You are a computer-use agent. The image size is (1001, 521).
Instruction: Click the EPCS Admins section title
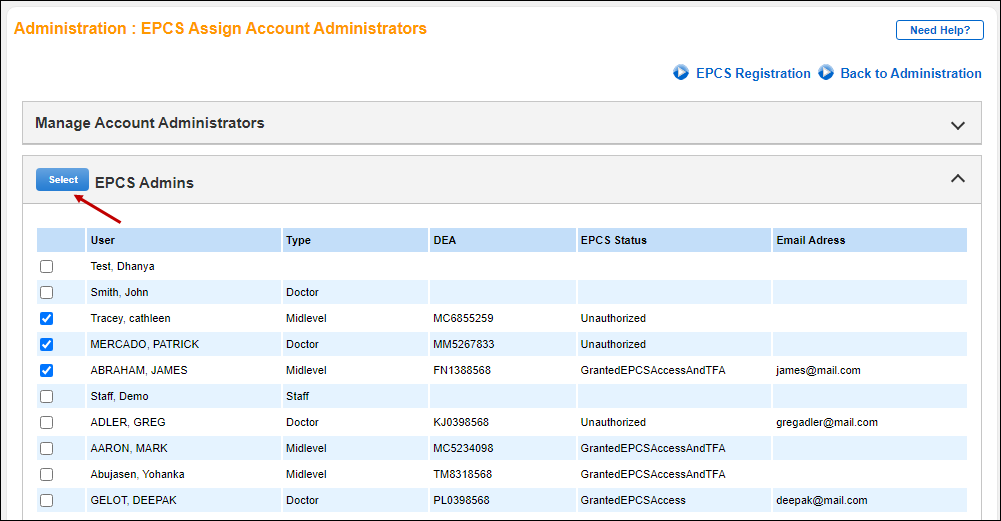pos(144,183)
